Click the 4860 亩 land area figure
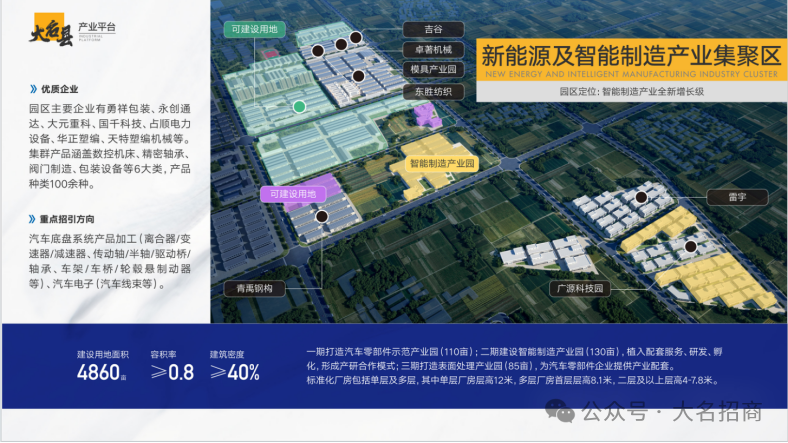The width and height of the screenshot is (788, 443). pyautogui.click(x=101, y=373)
